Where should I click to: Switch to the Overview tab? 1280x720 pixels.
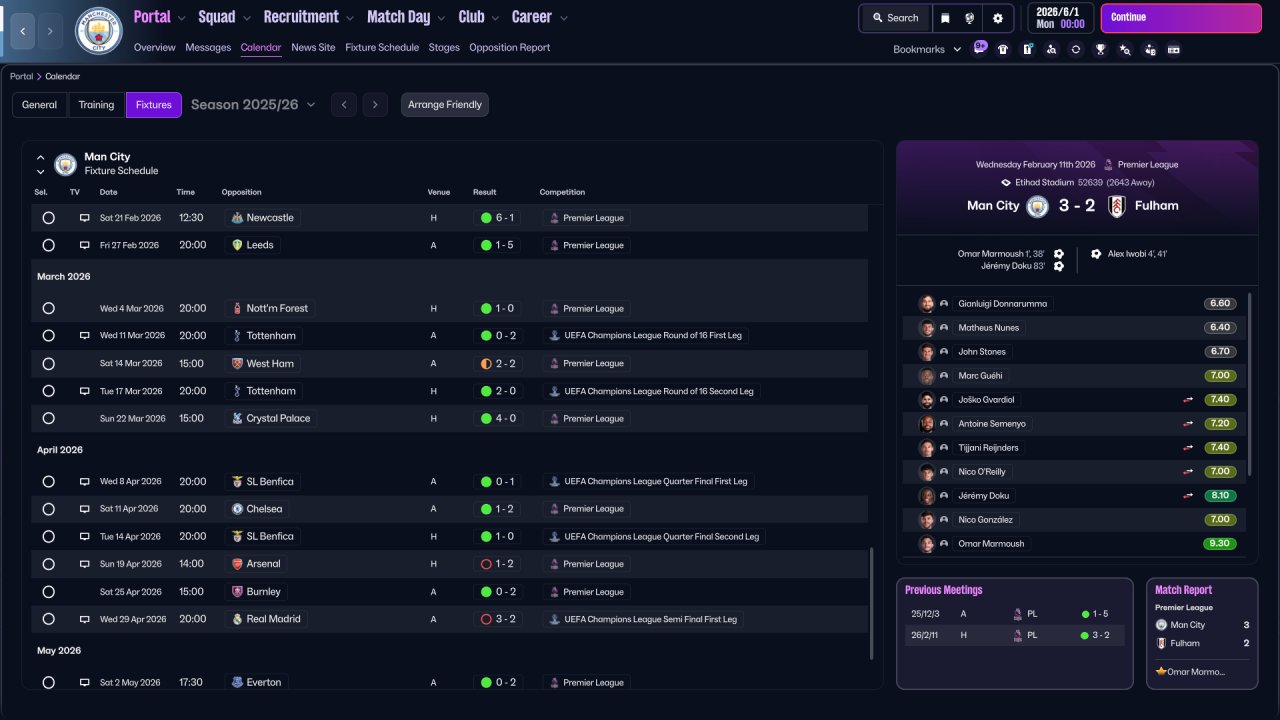tap(154, 47)
